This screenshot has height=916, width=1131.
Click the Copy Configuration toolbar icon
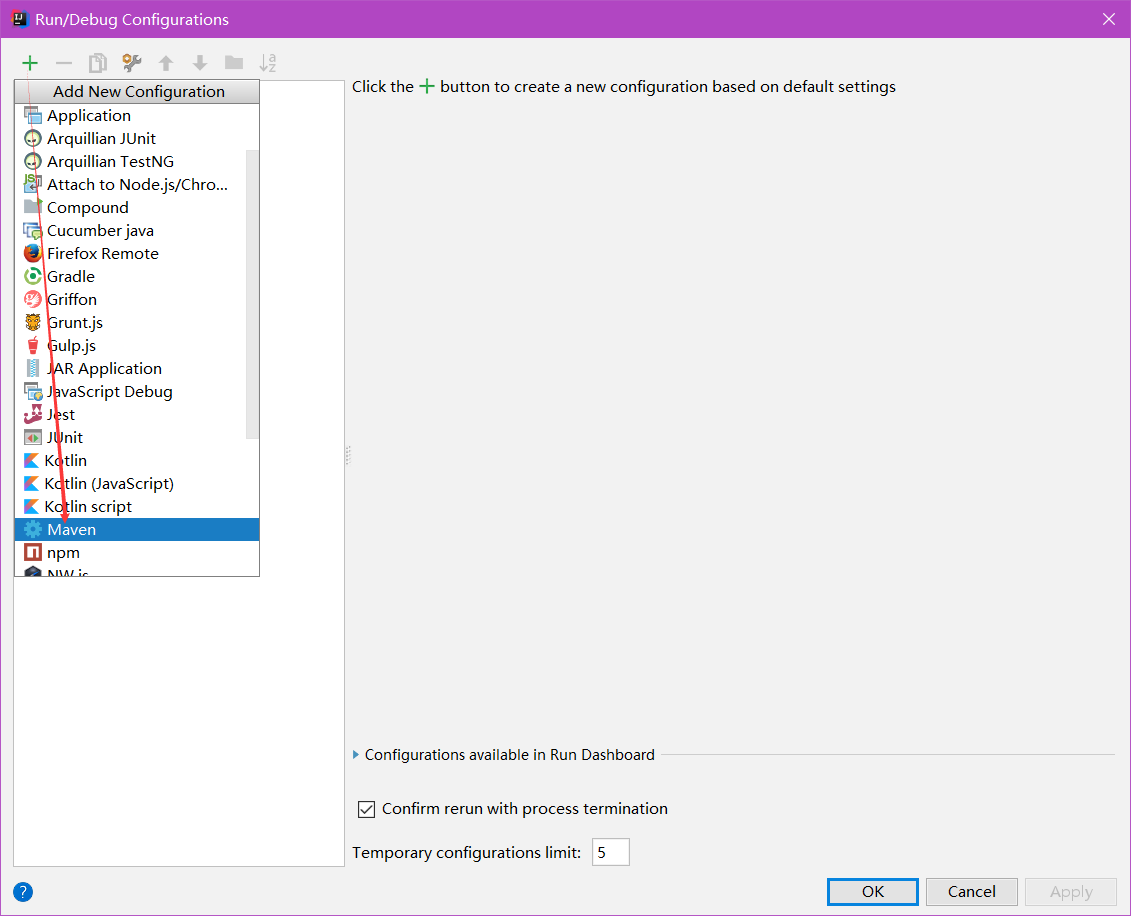pyautogui.click(x=97, y=63)
